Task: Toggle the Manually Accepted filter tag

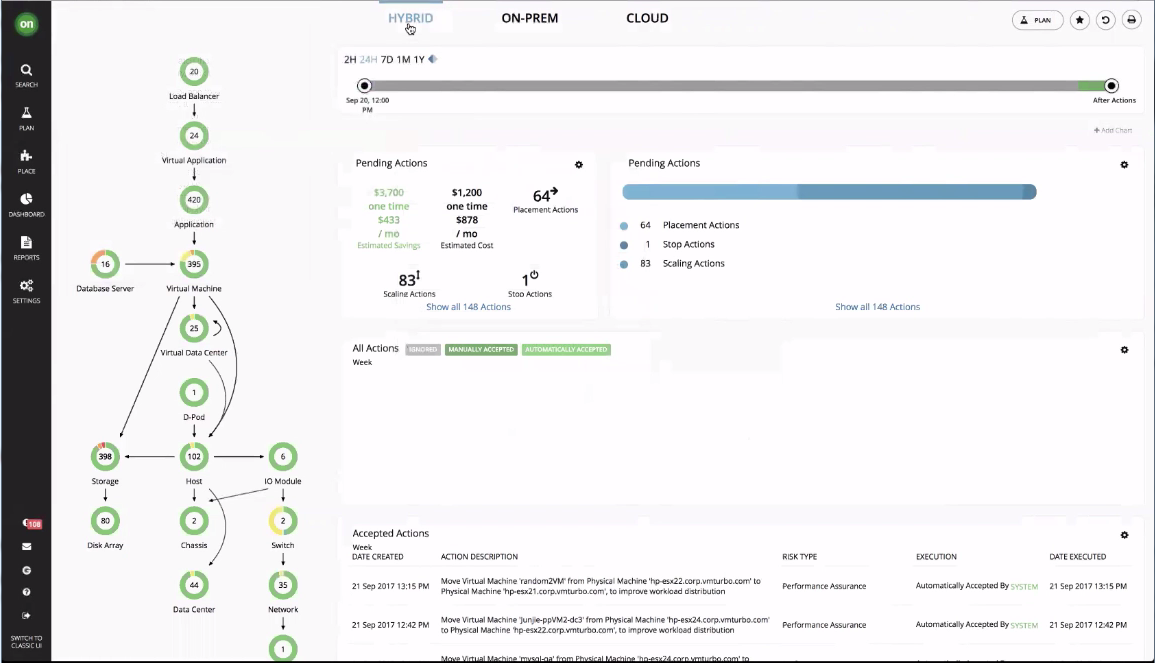Action: pos(481,350)
